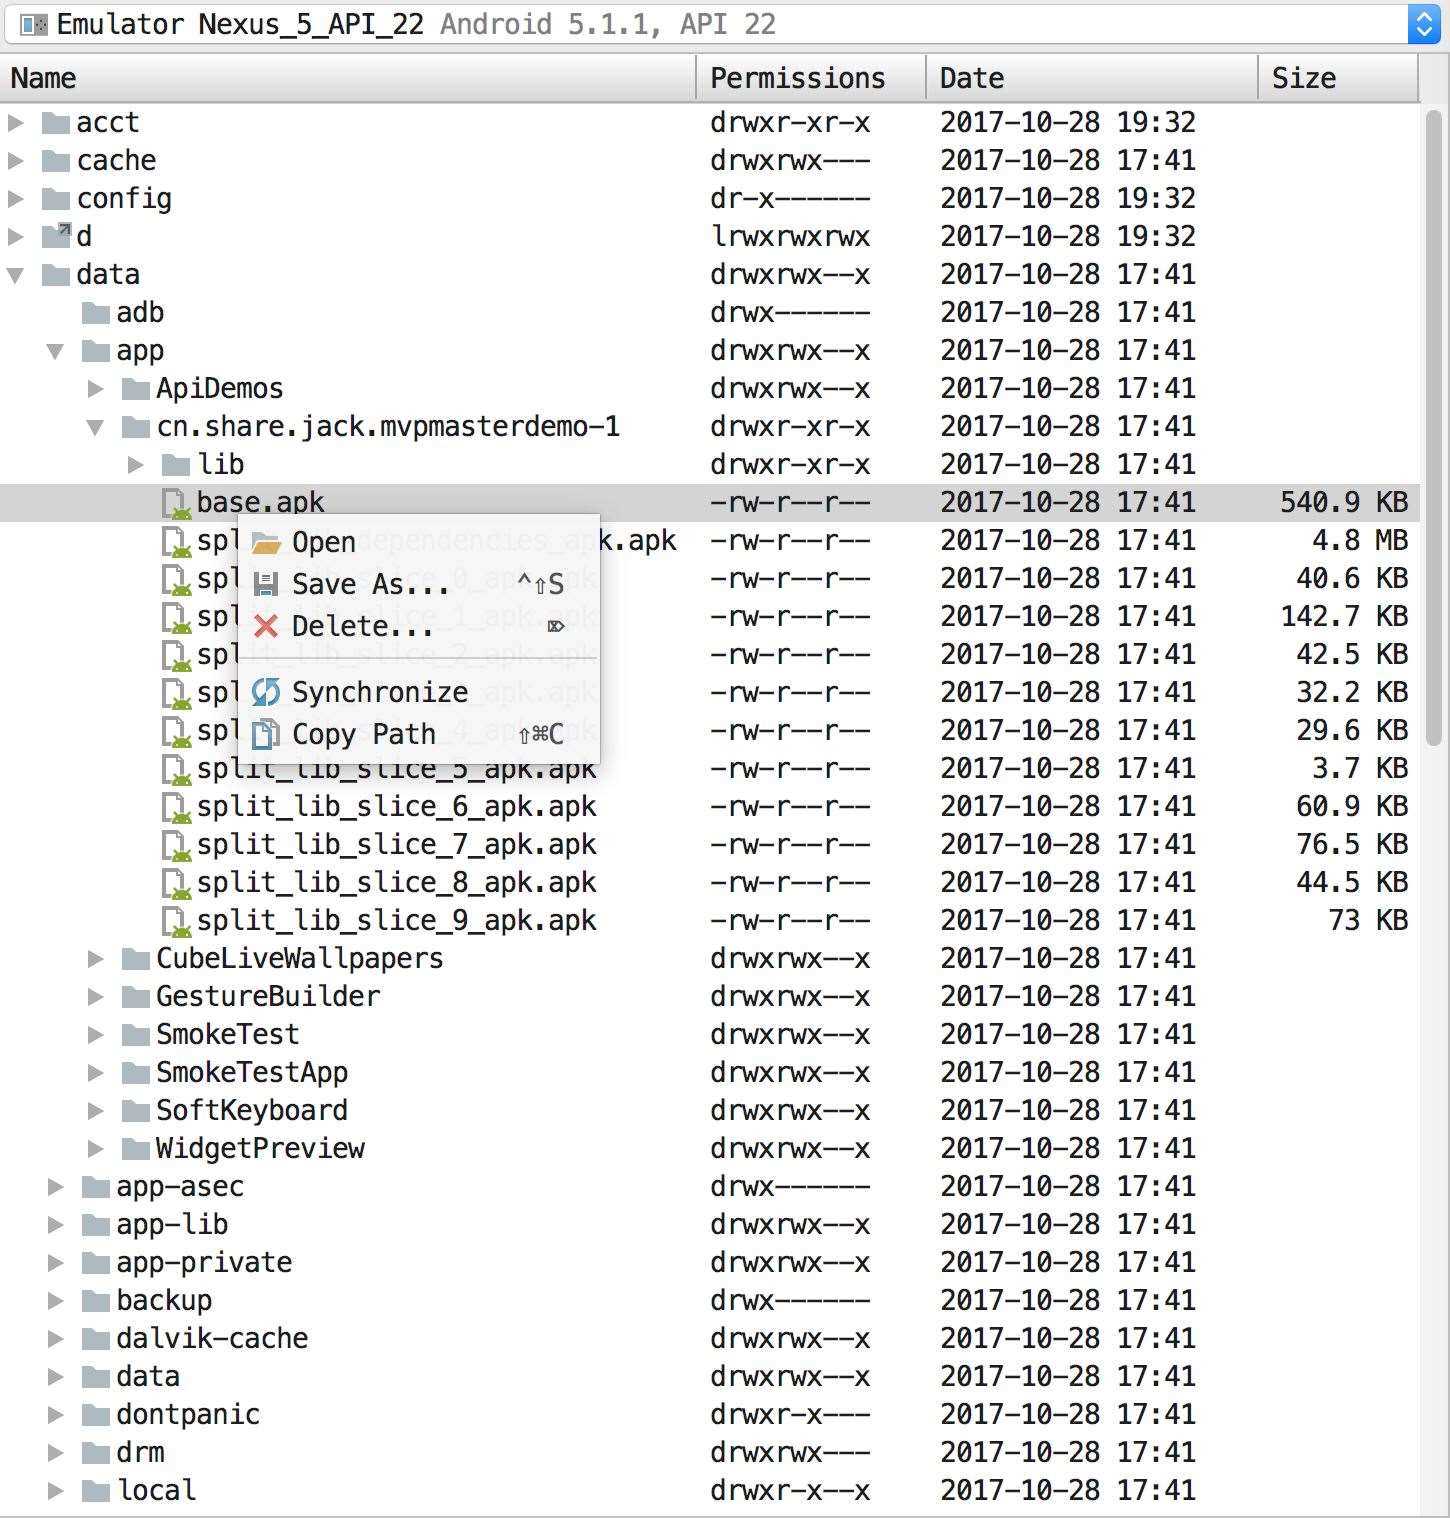
Task: Select the split_lib_slice_8_apk.apk file row
Action: pyautogui.click(x=709, y=883)
